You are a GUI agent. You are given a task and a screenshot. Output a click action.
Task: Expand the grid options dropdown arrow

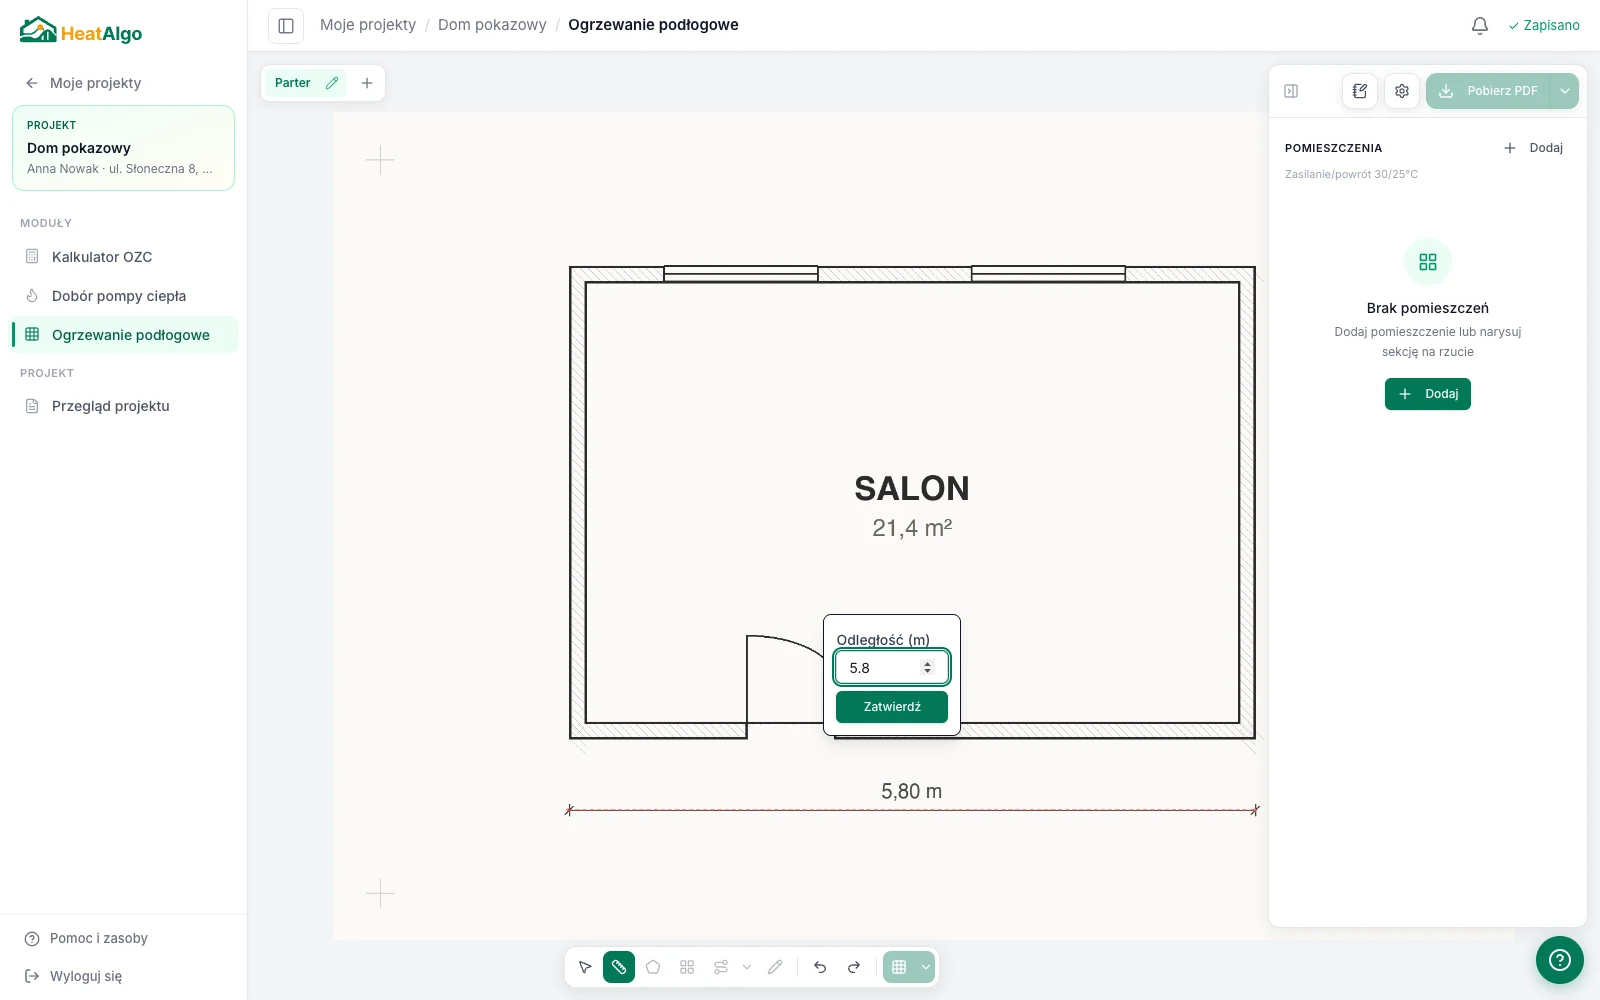(x=926, y=967)
